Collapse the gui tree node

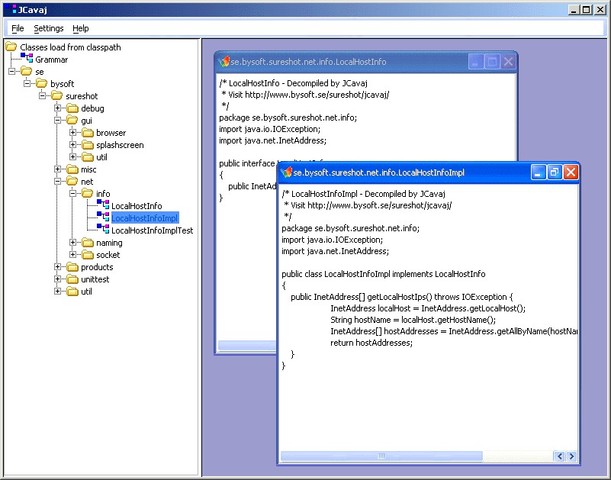[x=58, y=120]
